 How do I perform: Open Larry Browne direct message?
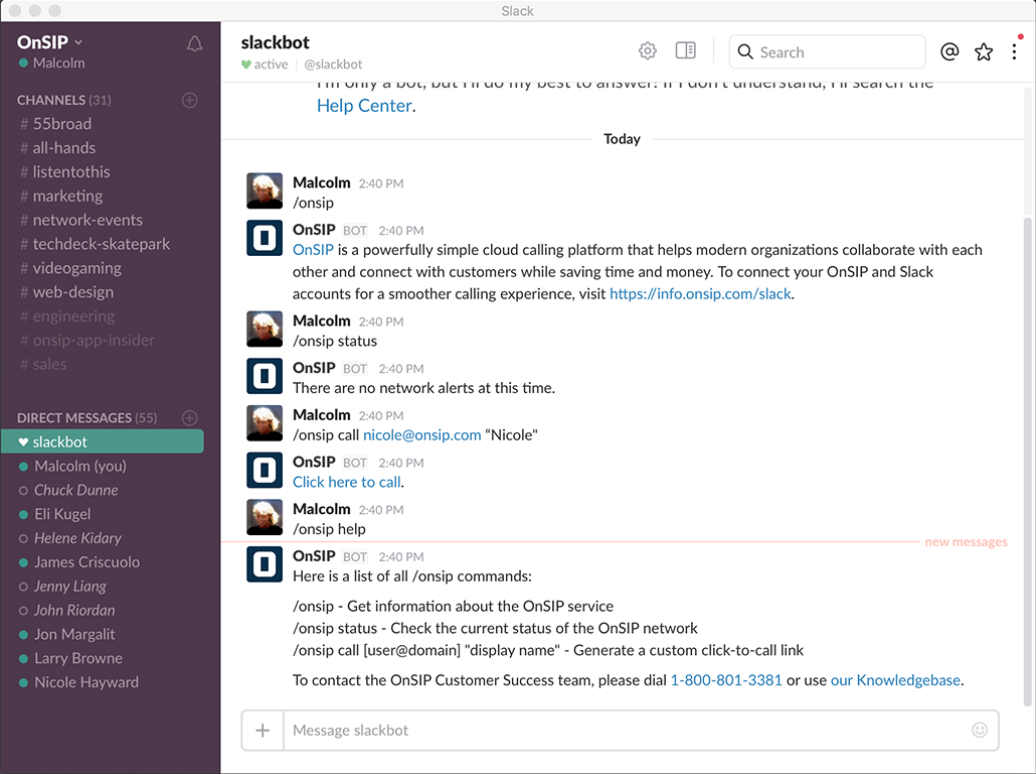(x=78, y=658)
